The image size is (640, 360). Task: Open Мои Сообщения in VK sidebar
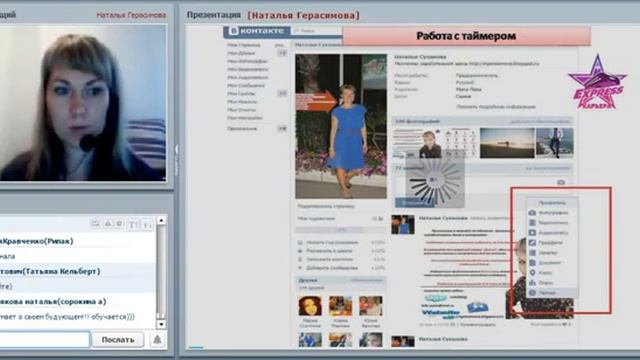pos(246,86)
